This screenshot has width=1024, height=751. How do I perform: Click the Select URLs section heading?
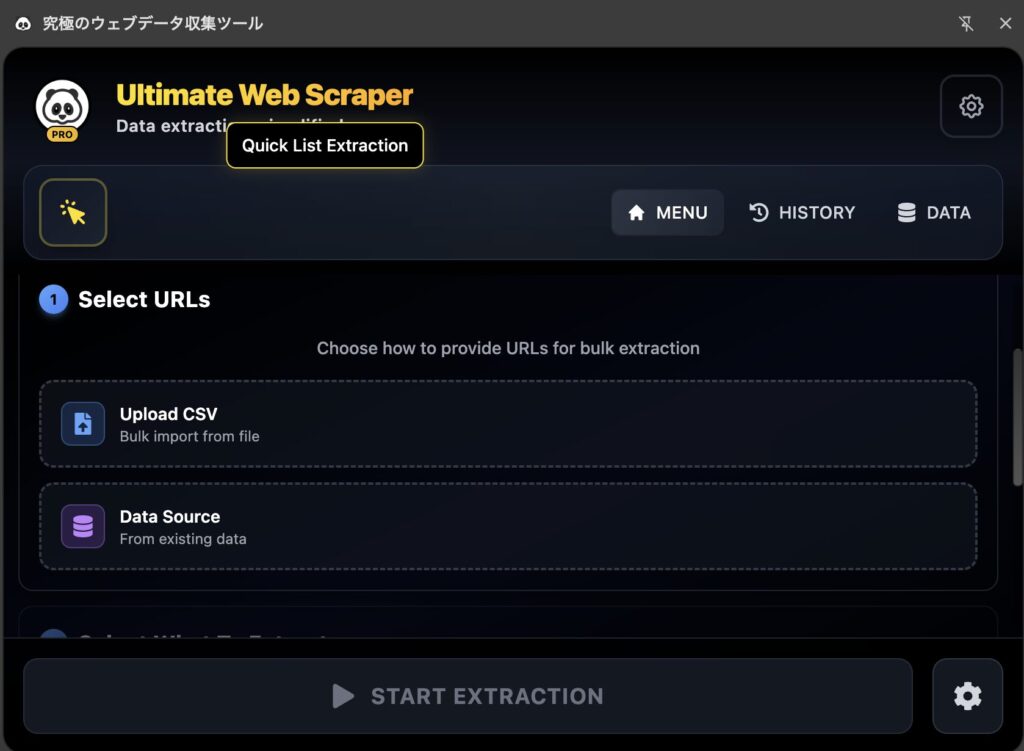pos(144,299)
